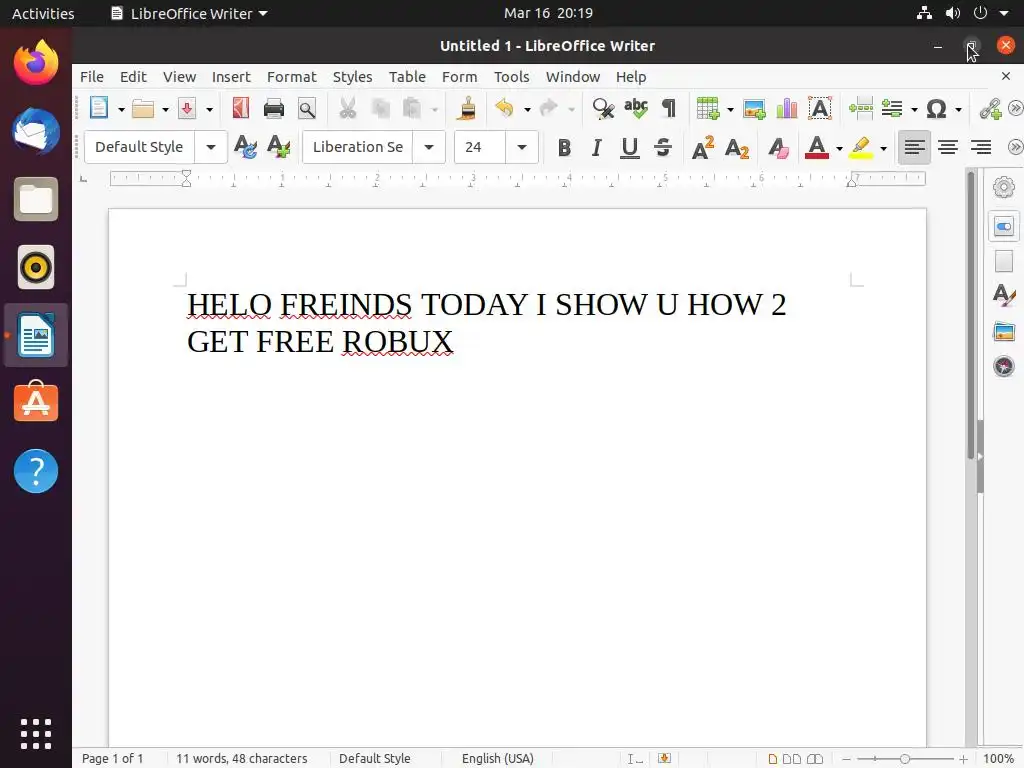
Task: Click the 100% zoom level
Action: pyautogui.click(x=999, y=759)
